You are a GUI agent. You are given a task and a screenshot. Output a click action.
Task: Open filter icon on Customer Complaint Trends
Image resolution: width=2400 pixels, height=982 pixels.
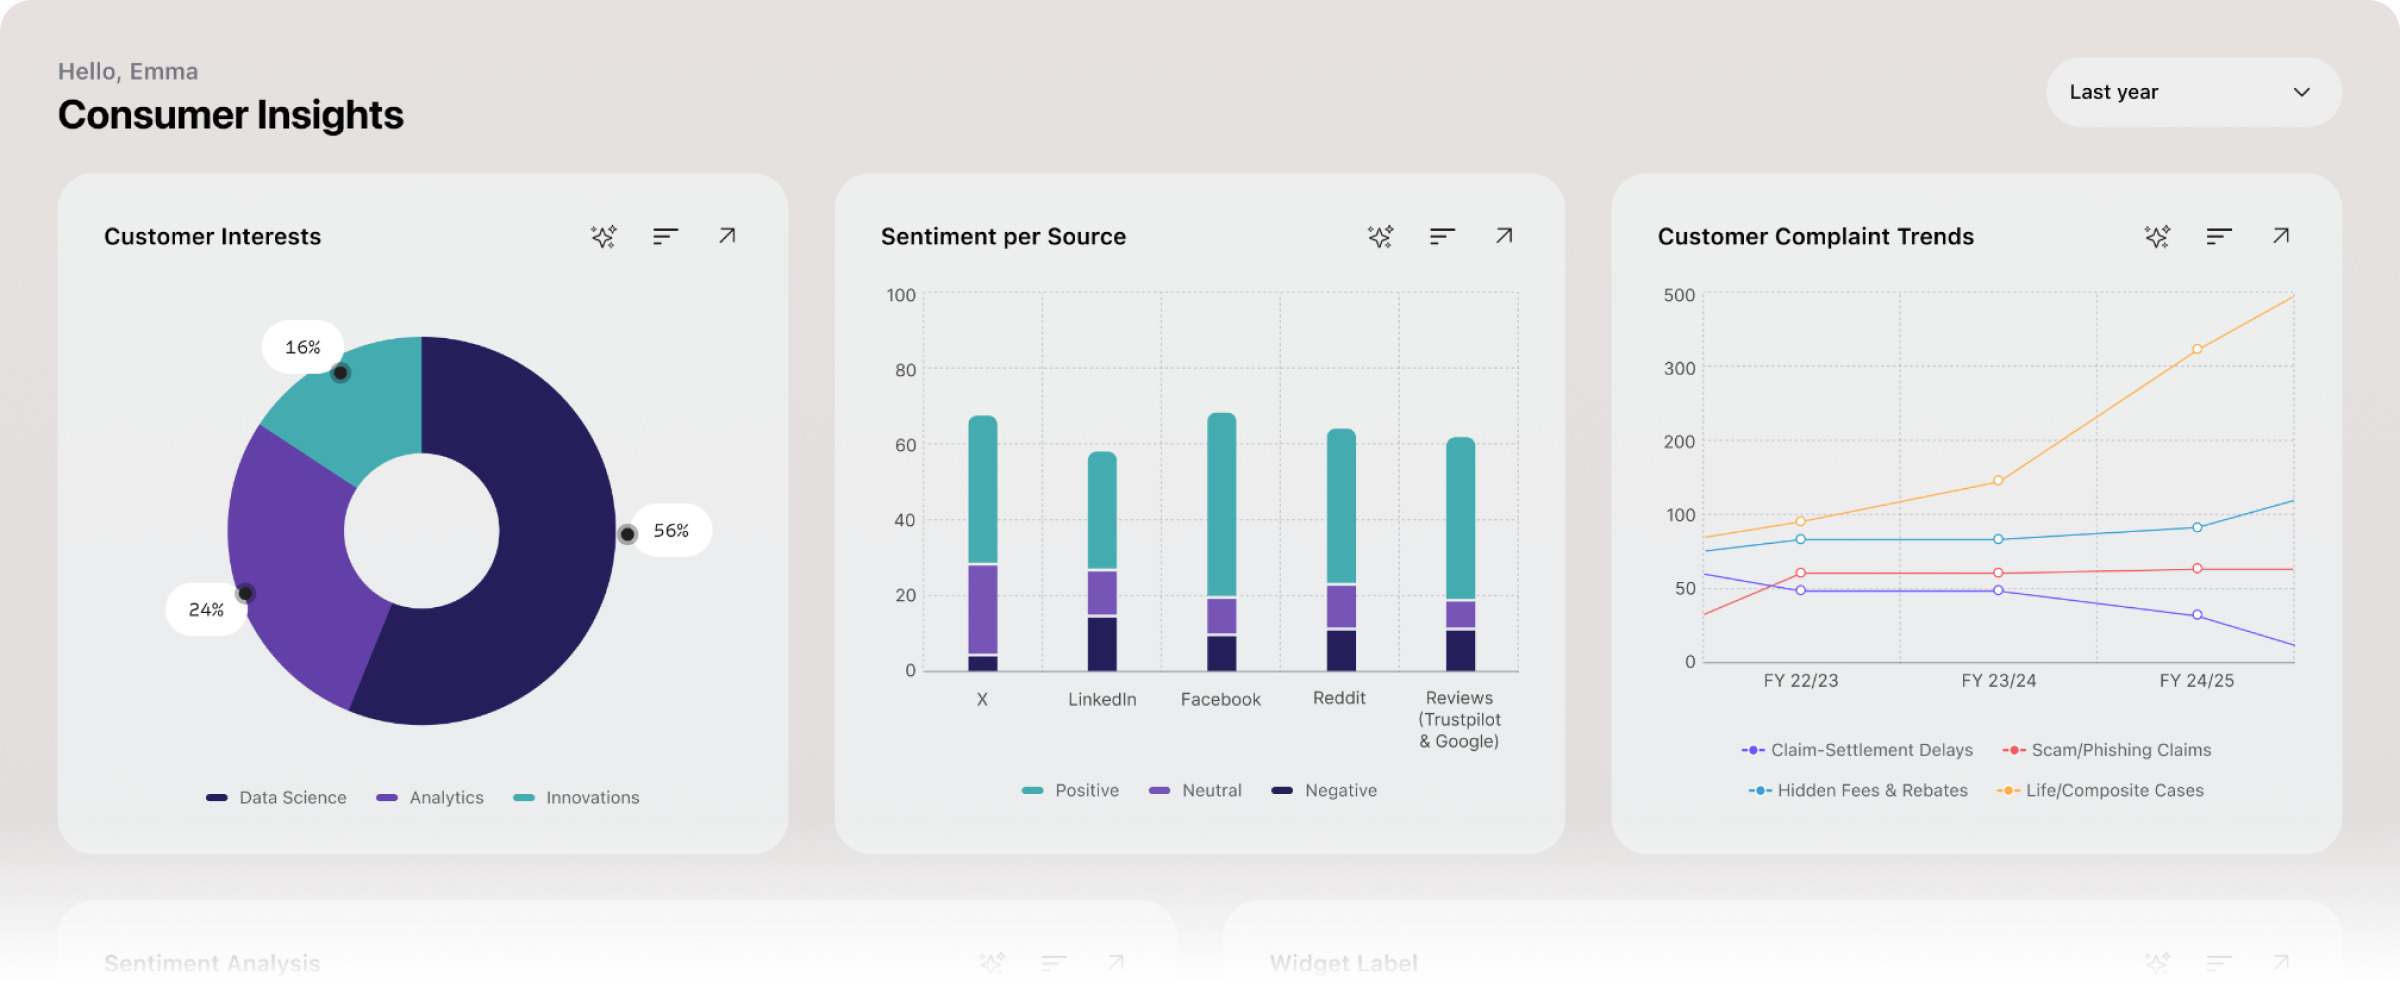click(2219, 236)
